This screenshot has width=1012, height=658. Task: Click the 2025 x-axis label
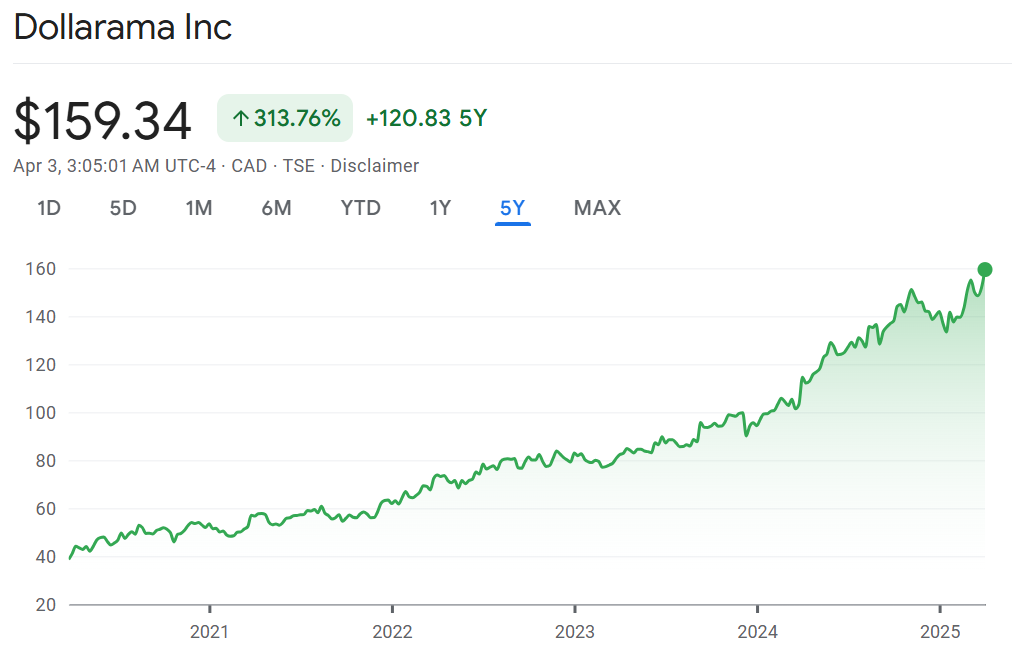click(940, 632)
